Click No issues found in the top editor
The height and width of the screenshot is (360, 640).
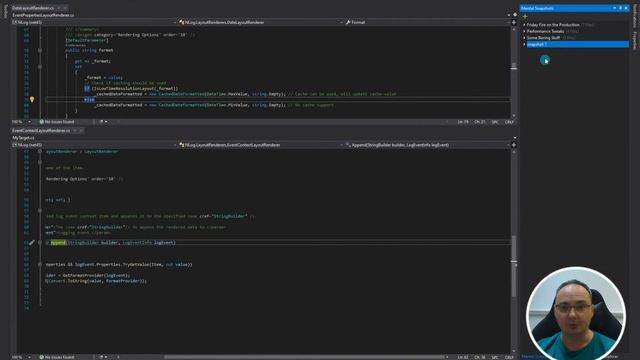click(57, 122)
